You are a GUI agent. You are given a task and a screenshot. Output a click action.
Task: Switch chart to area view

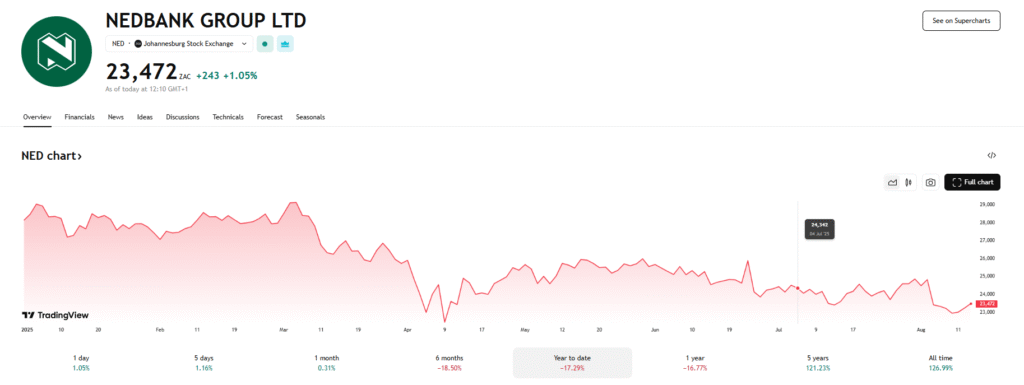(891, 183)
